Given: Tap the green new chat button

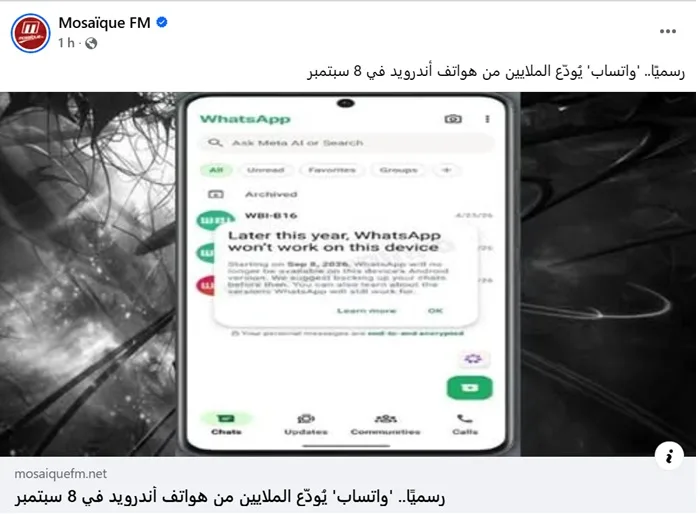Looking at the screenshot, I should pyautogui.click(x=470, y=388).
